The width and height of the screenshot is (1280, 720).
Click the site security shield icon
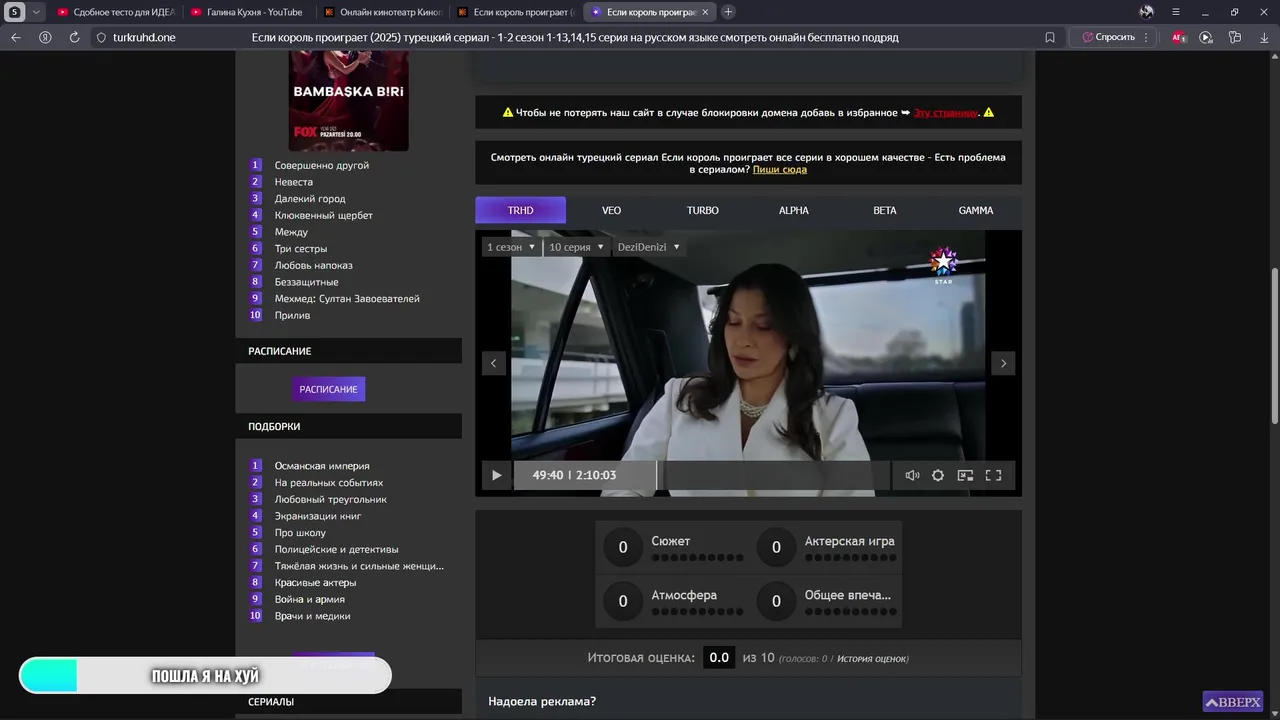[x=100, y=37]
